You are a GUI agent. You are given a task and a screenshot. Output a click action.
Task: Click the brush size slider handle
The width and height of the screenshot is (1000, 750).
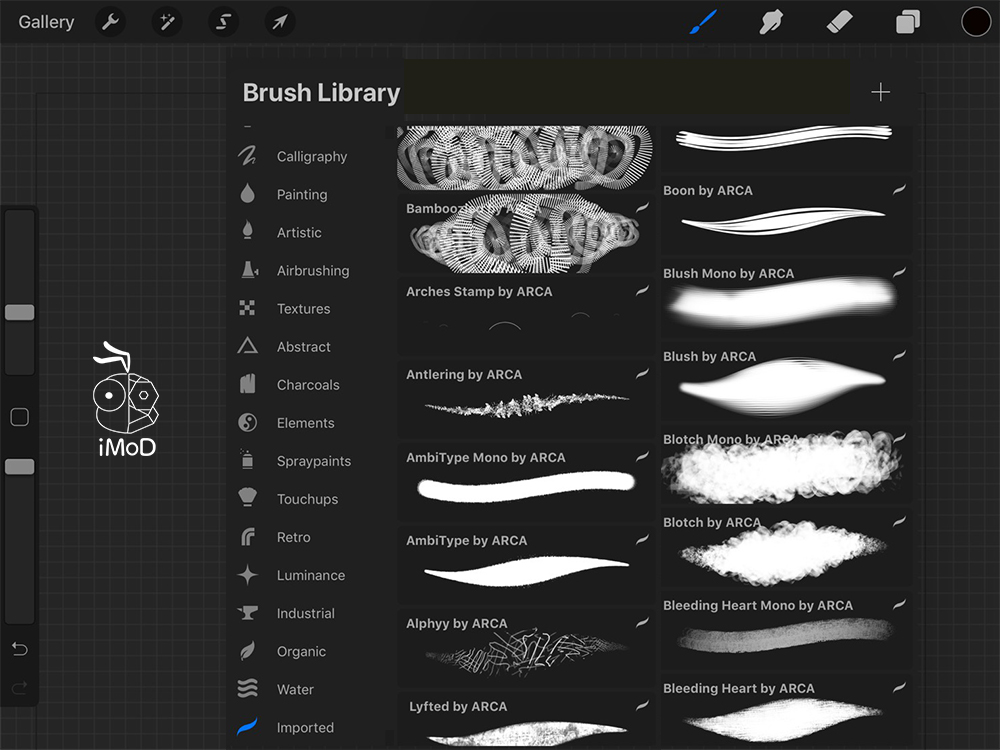point(20,313)
